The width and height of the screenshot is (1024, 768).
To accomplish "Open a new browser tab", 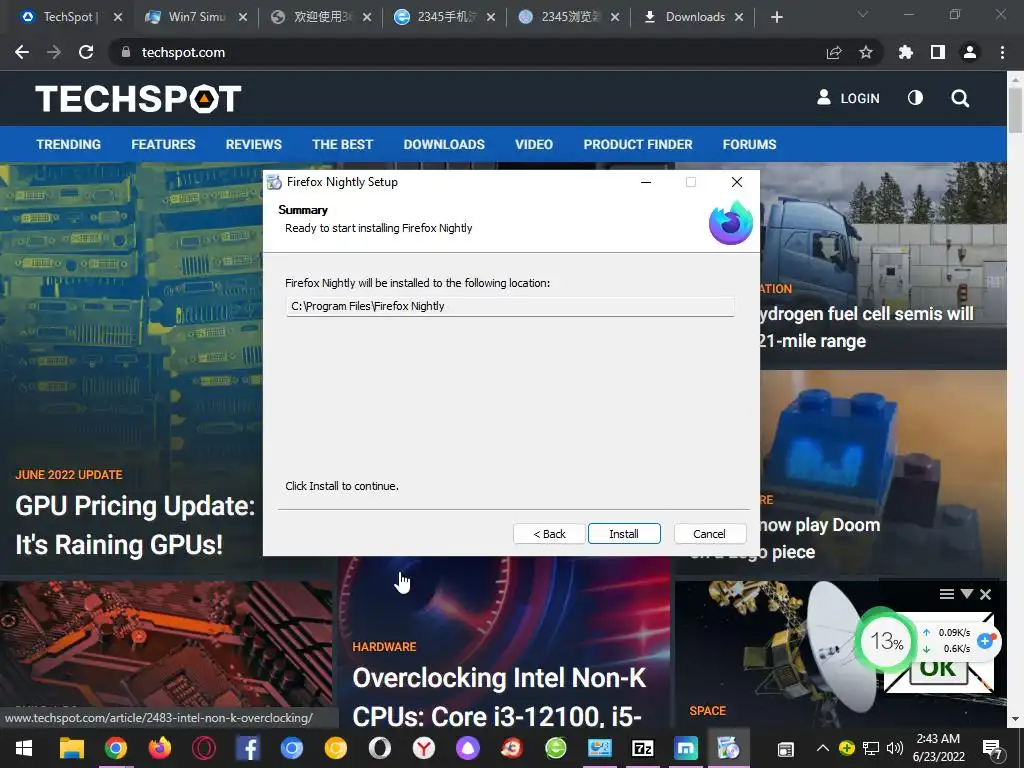I will (776, 17).
